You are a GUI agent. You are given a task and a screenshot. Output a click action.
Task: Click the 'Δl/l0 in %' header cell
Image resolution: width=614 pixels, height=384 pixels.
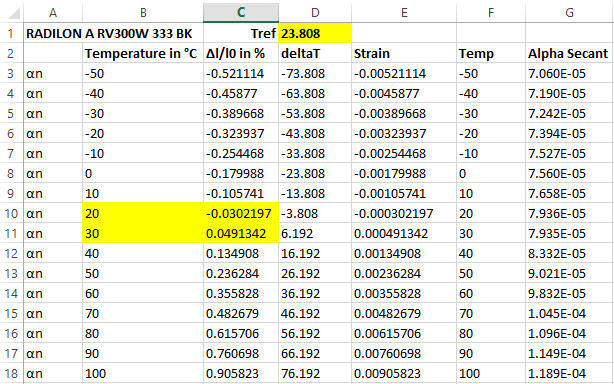[241, 53]
